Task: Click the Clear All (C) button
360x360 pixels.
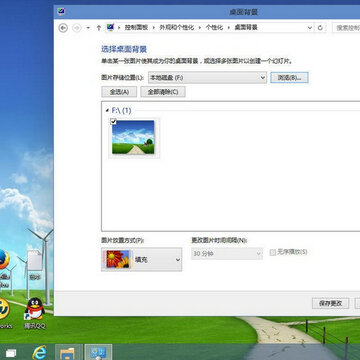Action: pos(163,92)
